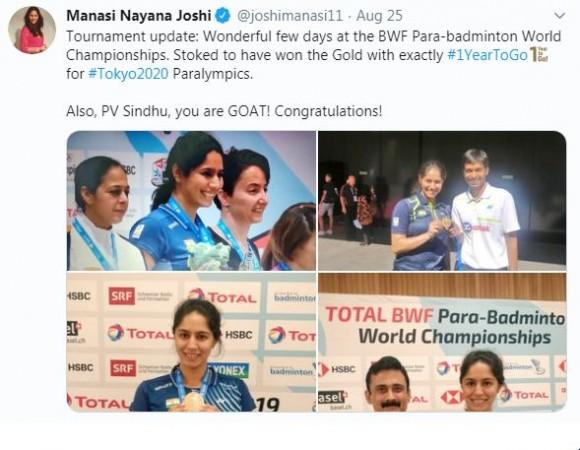The width and height of the screenshot is (580, 450).
Task: Click the HSBC logo on championships banner
Action: click(x=337, y=369)
